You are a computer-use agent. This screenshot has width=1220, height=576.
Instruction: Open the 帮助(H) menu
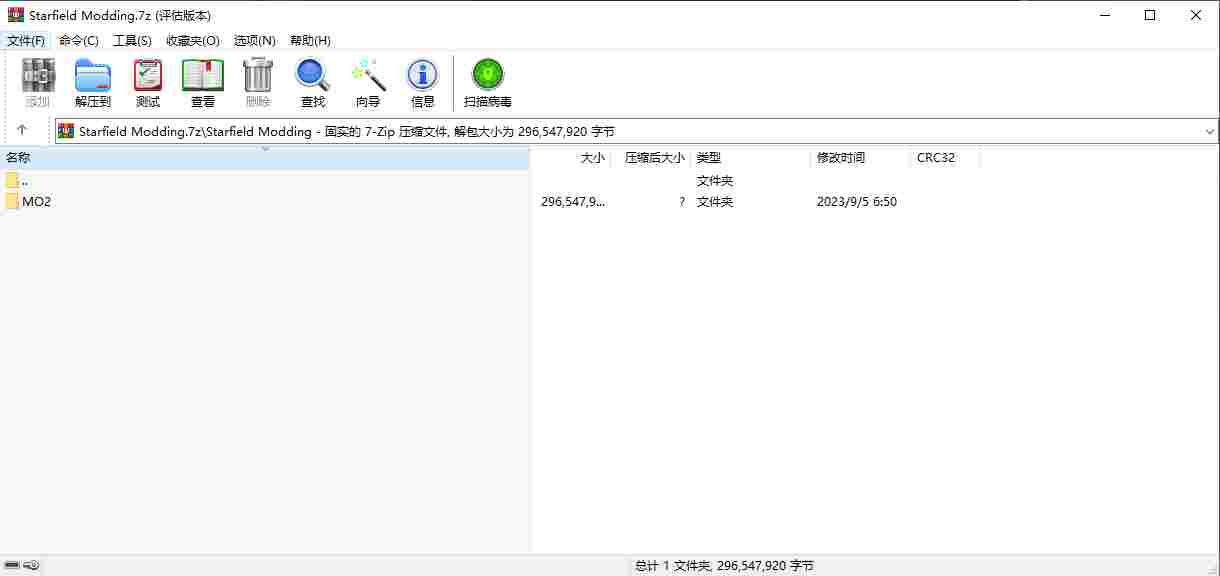coord(310,40)
